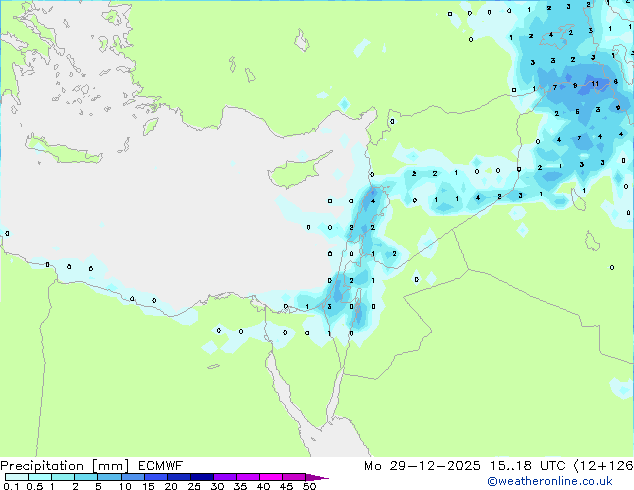The image size is (634, 490).
Task: Pick the 15–20 mm legend color swatch
Action: tap(156, 477)
